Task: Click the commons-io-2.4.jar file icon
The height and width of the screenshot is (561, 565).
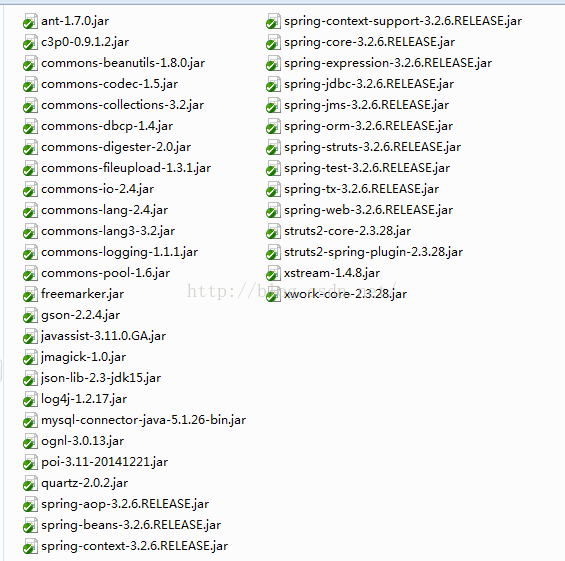Action: tap(30, 189)
